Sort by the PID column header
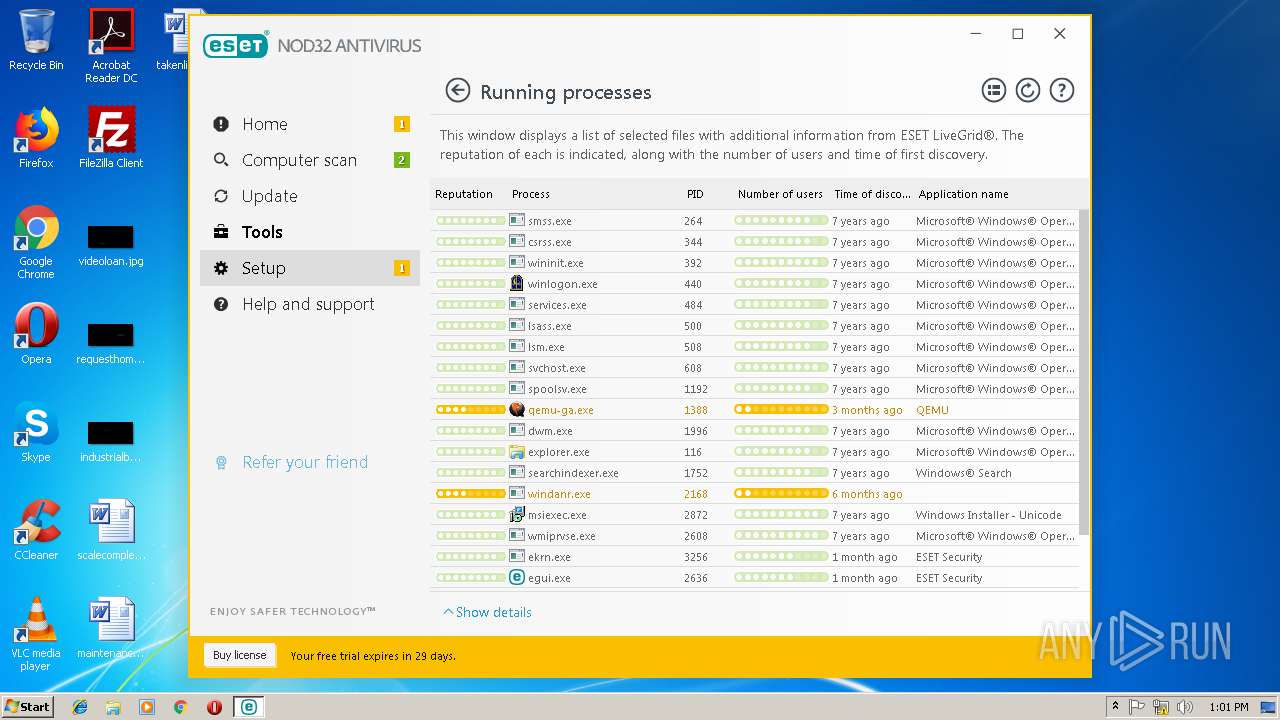The height and width of the screenshot is (720, 1280). [x=695, y=194]
